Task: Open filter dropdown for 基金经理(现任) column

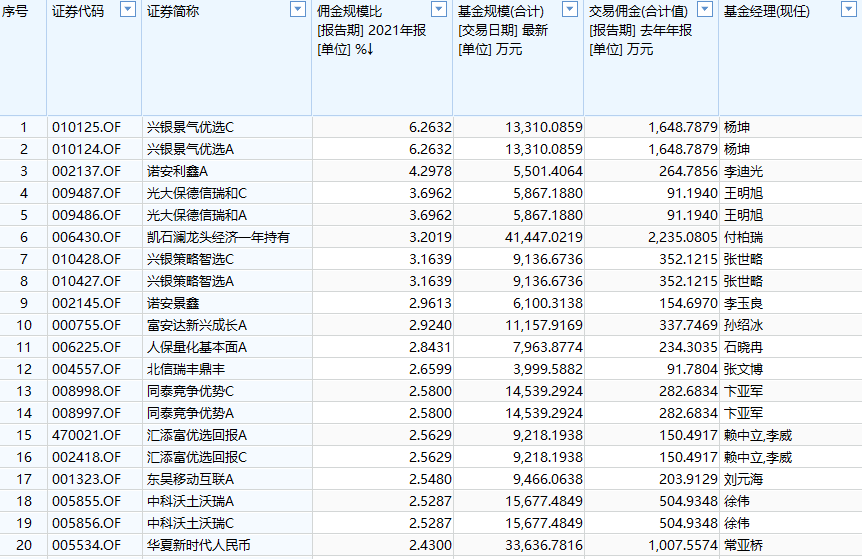Action: pyautogui.click(x=849, y=9)
